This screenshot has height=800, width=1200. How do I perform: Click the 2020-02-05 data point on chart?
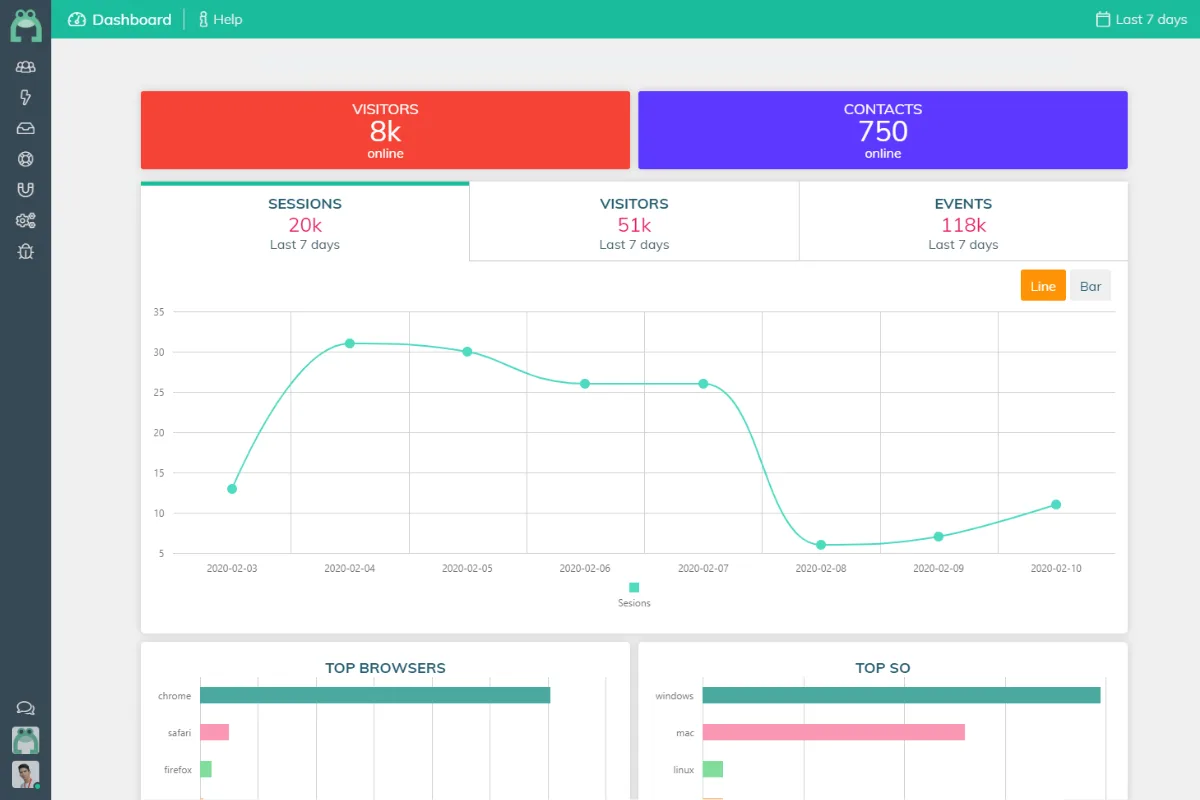467,352
